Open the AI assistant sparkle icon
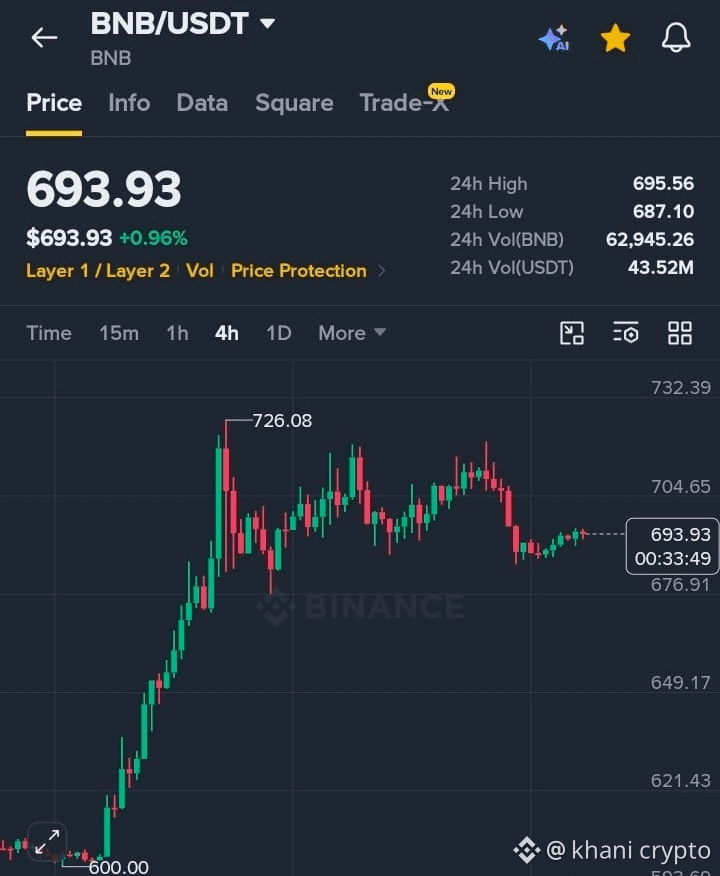720x876 pixels. [x=554, y=38]
